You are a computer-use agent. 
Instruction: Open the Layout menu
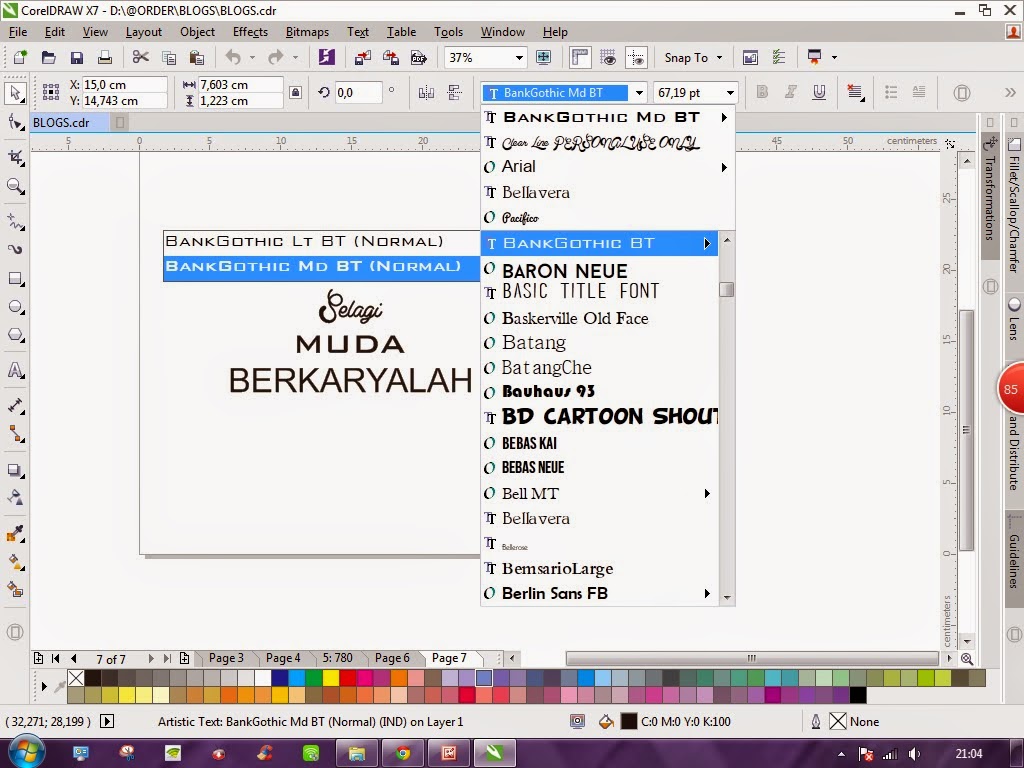point(143,31)
